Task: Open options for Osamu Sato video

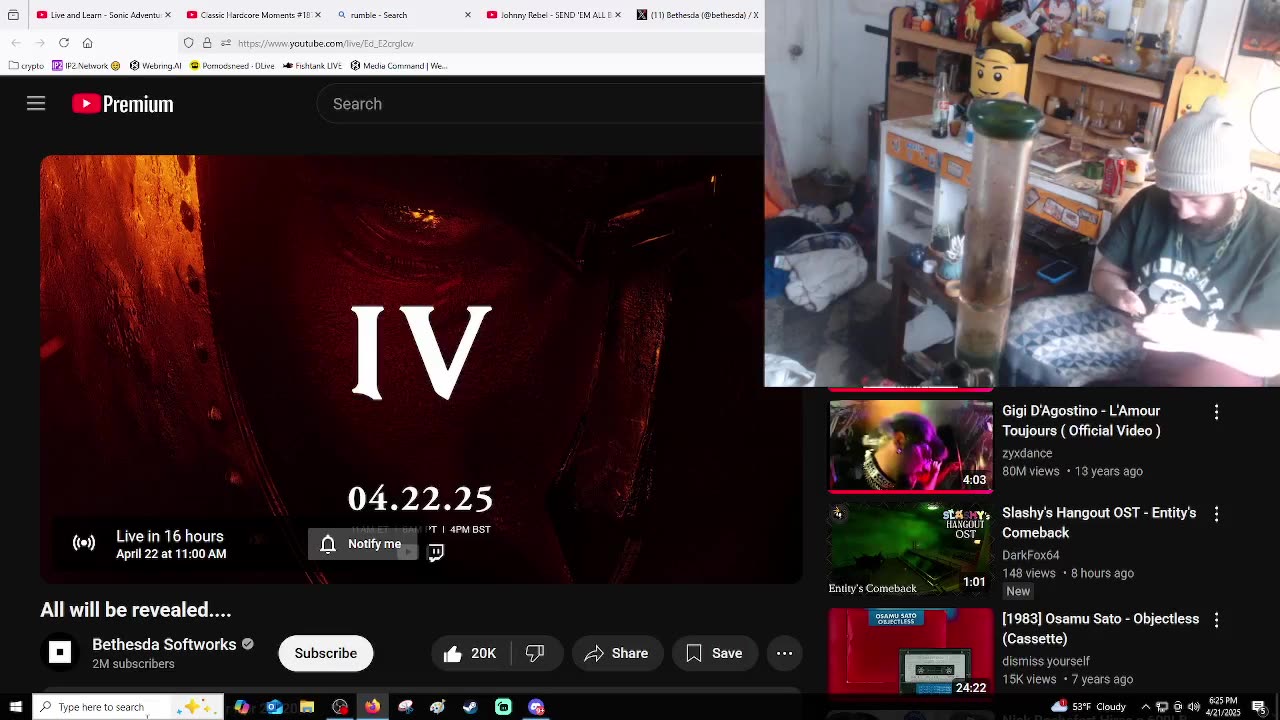Action: 1216,620
